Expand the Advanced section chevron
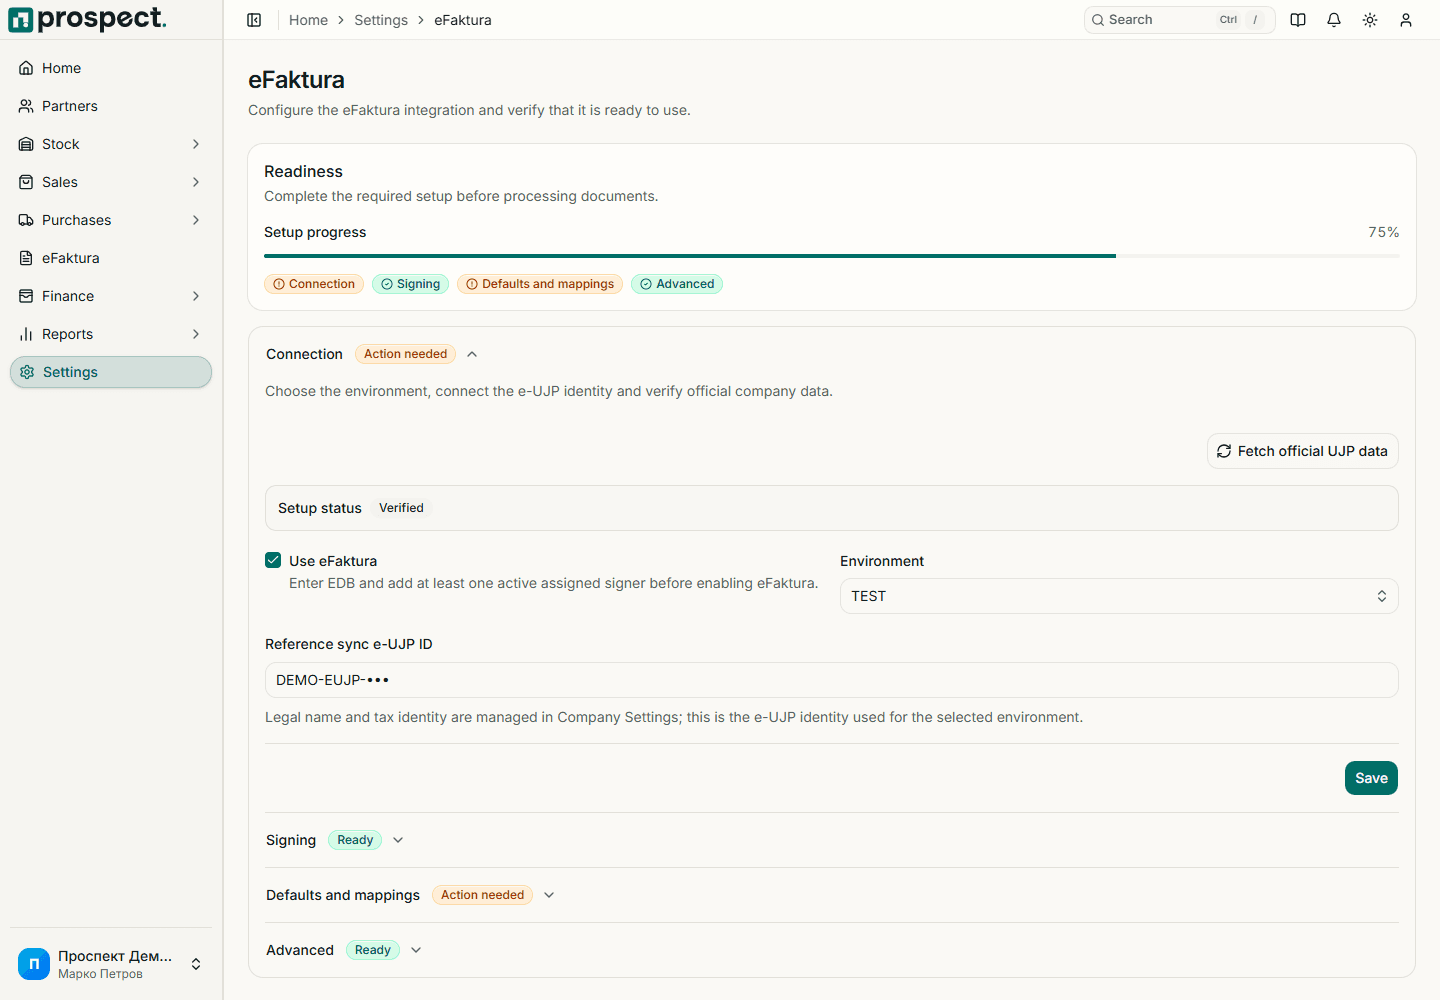 point(416,950)
